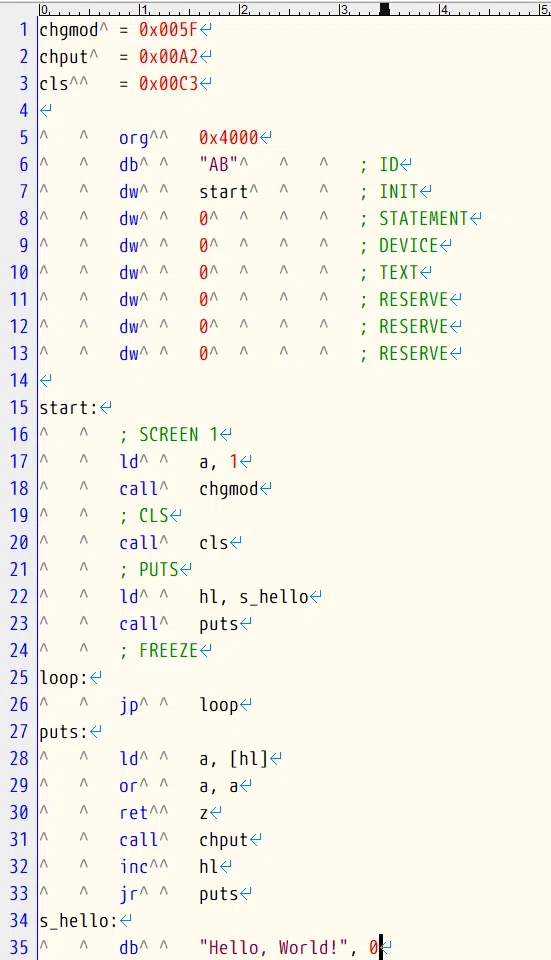Click the s_hello: label on line 34

[78, 921]
